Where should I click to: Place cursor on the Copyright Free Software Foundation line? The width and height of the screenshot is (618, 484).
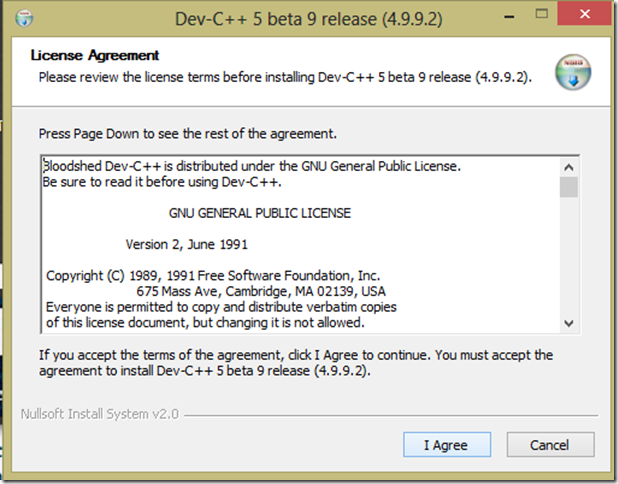212,275
